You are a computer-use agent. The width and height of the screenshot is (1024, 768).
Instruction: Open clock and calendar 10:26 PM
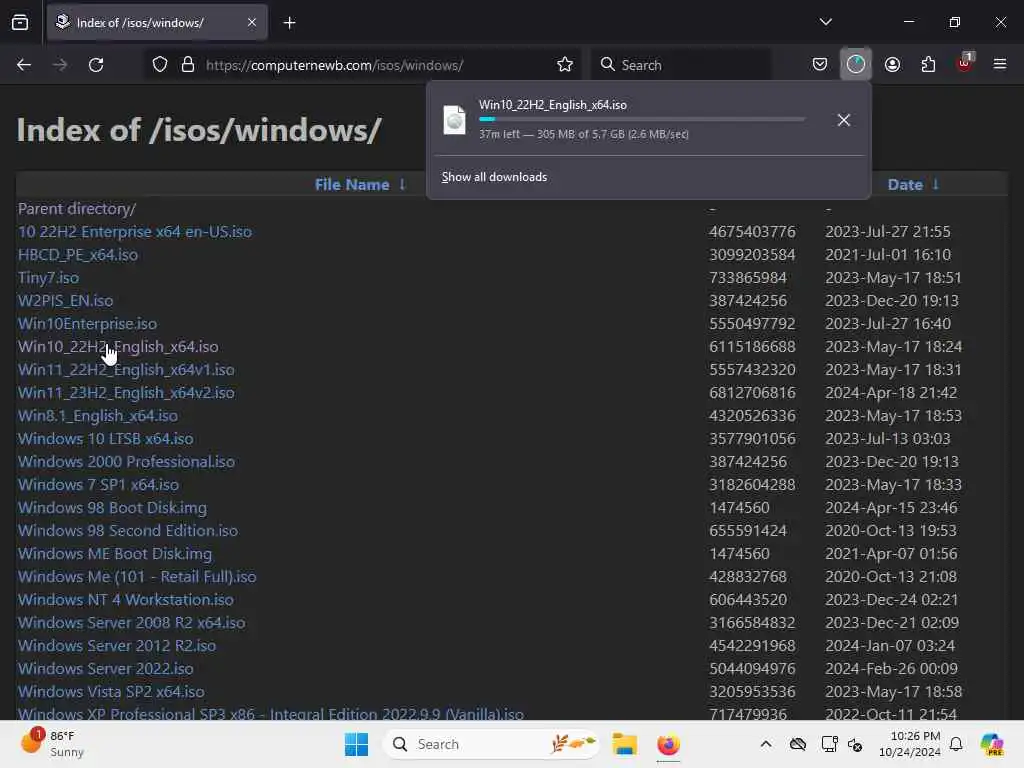tap(909, 744)
